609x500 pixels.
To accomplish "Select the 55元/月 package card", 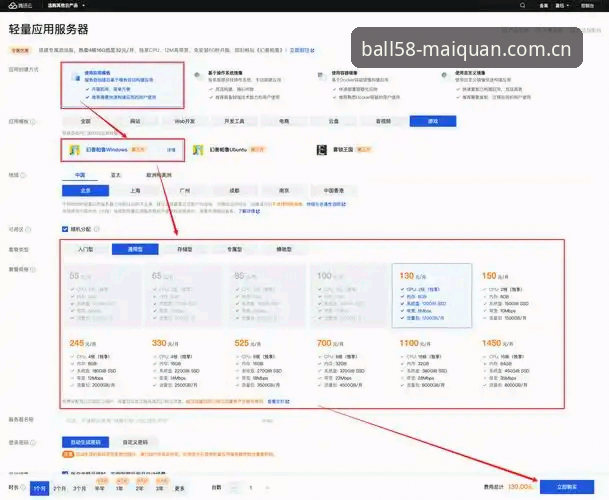I will click(103, 295).
